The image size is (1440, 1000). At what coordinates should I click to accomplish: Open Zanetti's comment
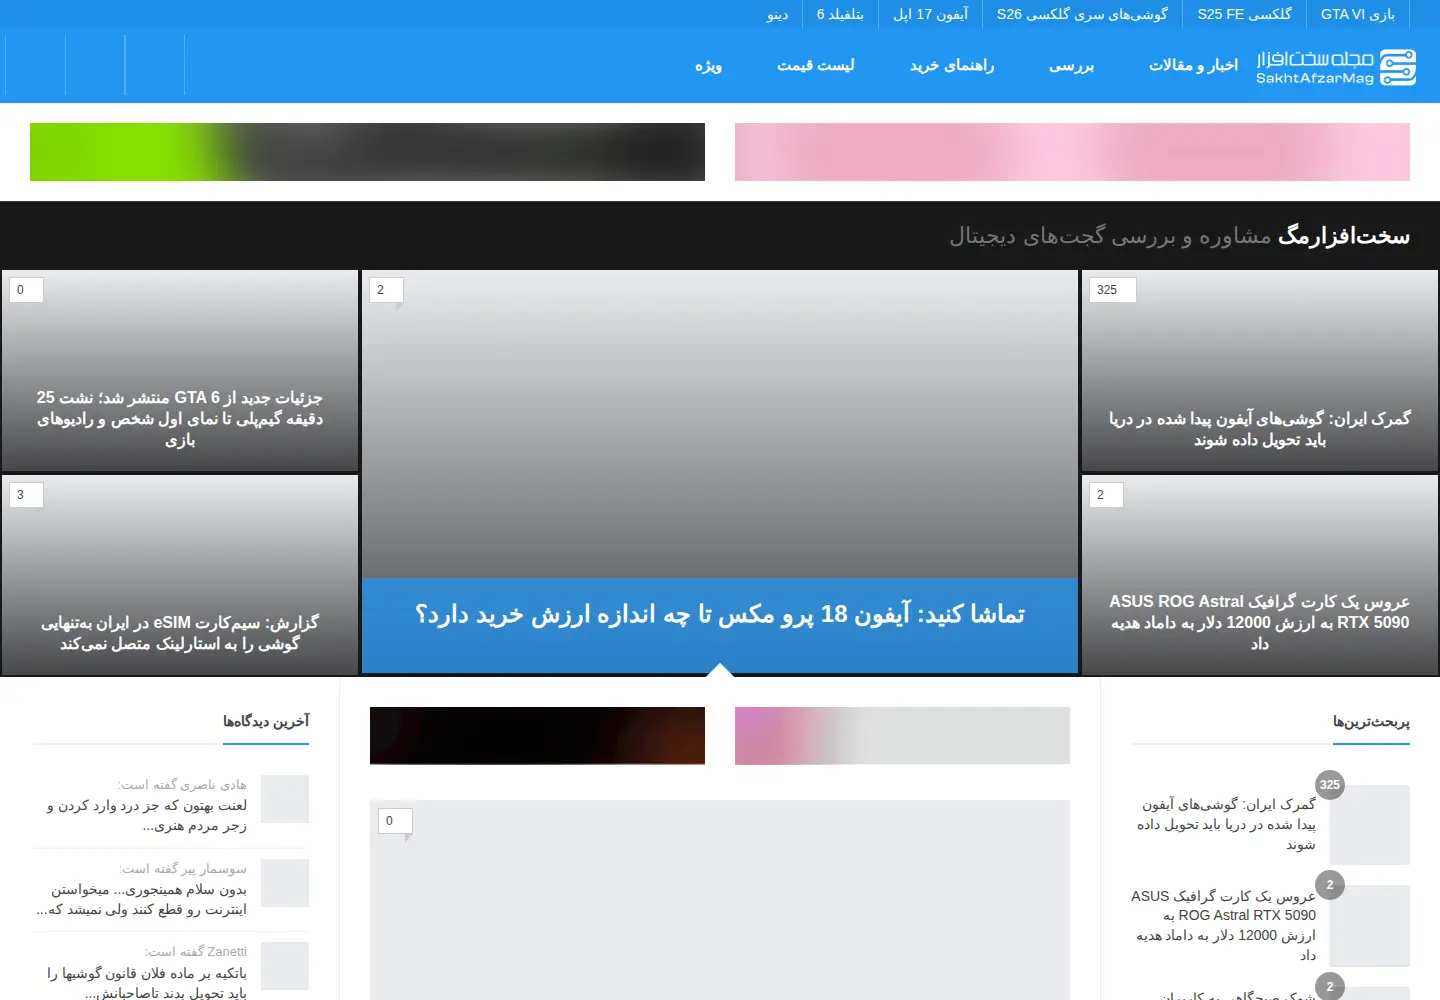click(x=146, y=982)
